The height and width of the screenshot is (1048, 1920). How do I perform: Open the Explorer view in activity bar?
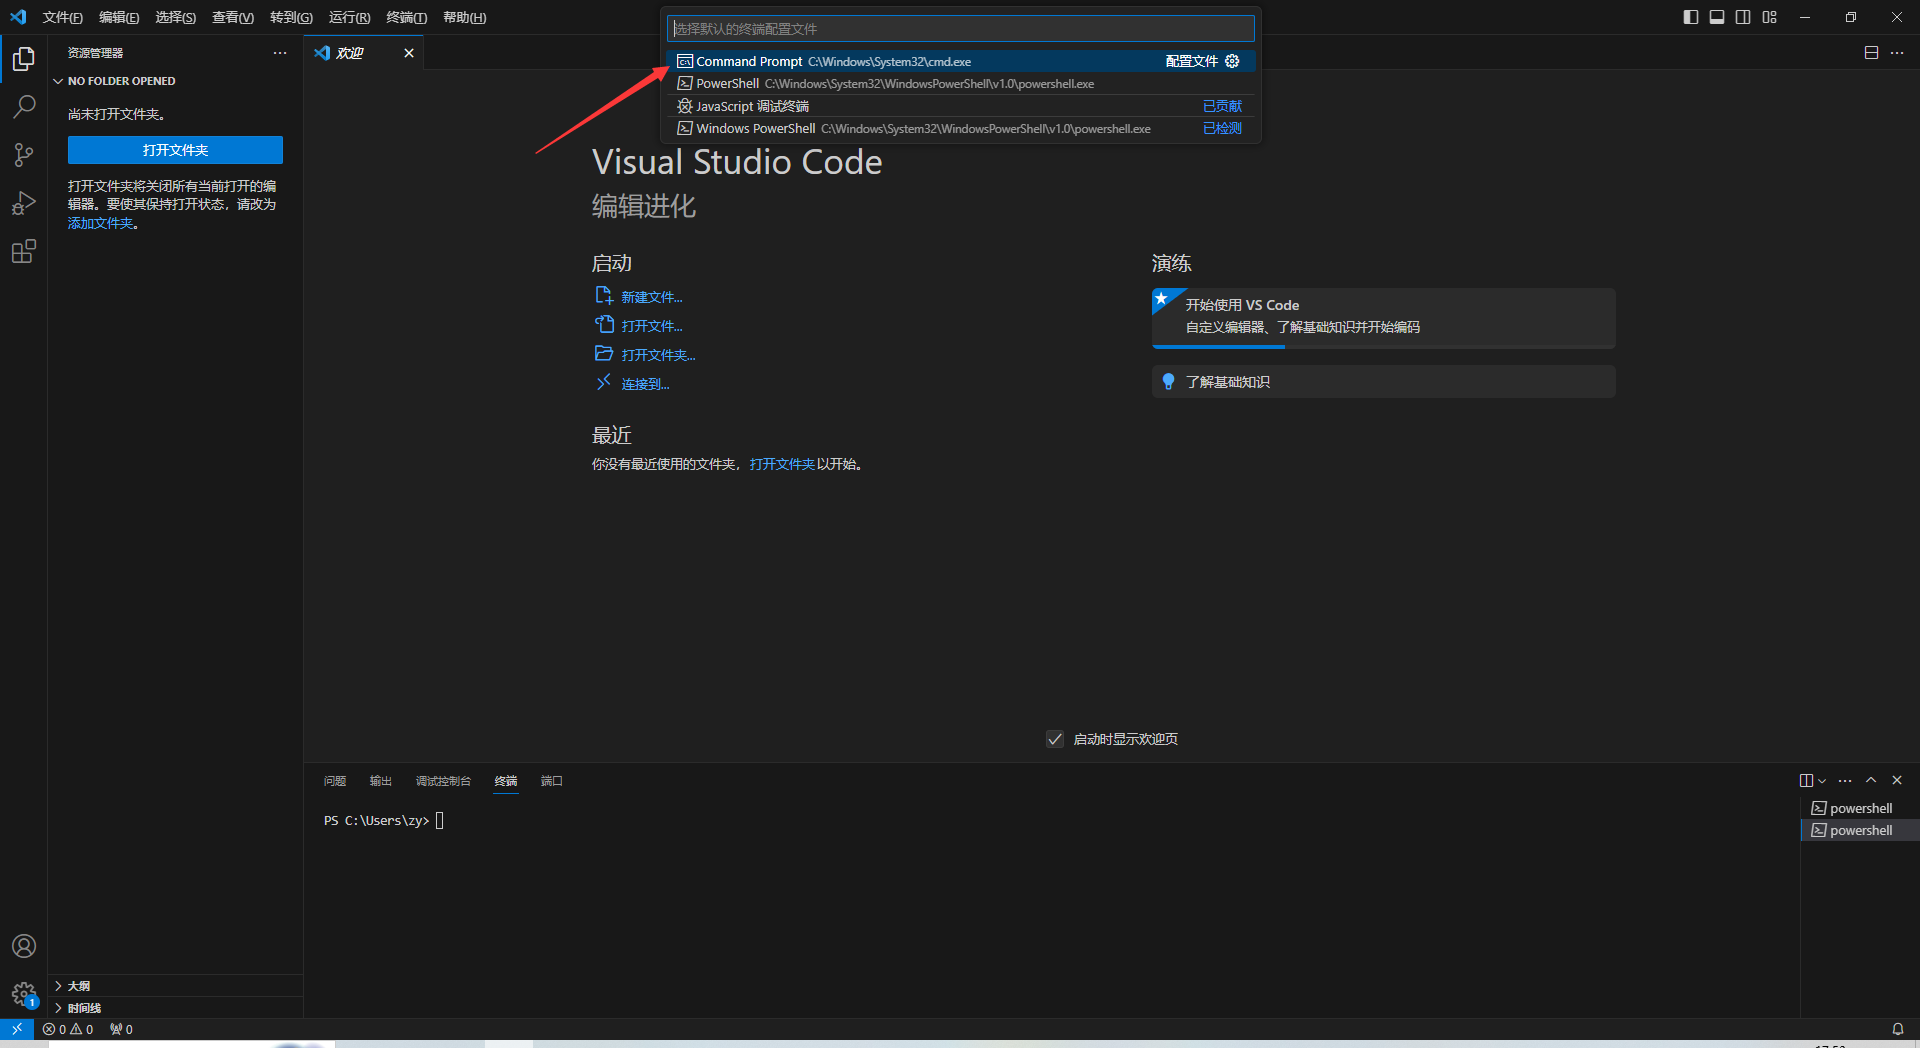[24, 59]
